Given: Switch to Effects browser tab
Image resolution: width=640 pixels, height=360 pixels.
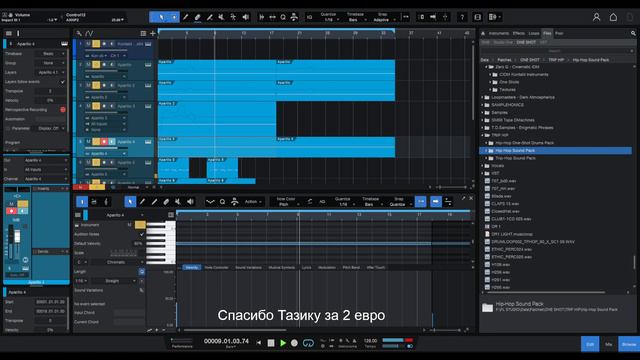Looking at the screenshot, I should click(x=519, y=33).
